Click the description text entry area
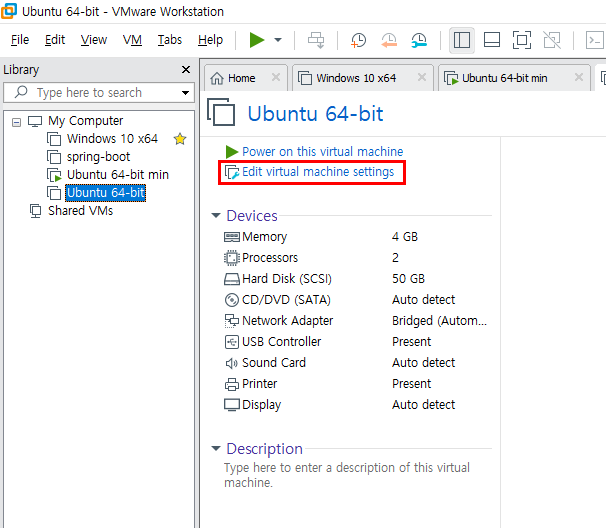606x528 pixels. (x=347, y=475)
